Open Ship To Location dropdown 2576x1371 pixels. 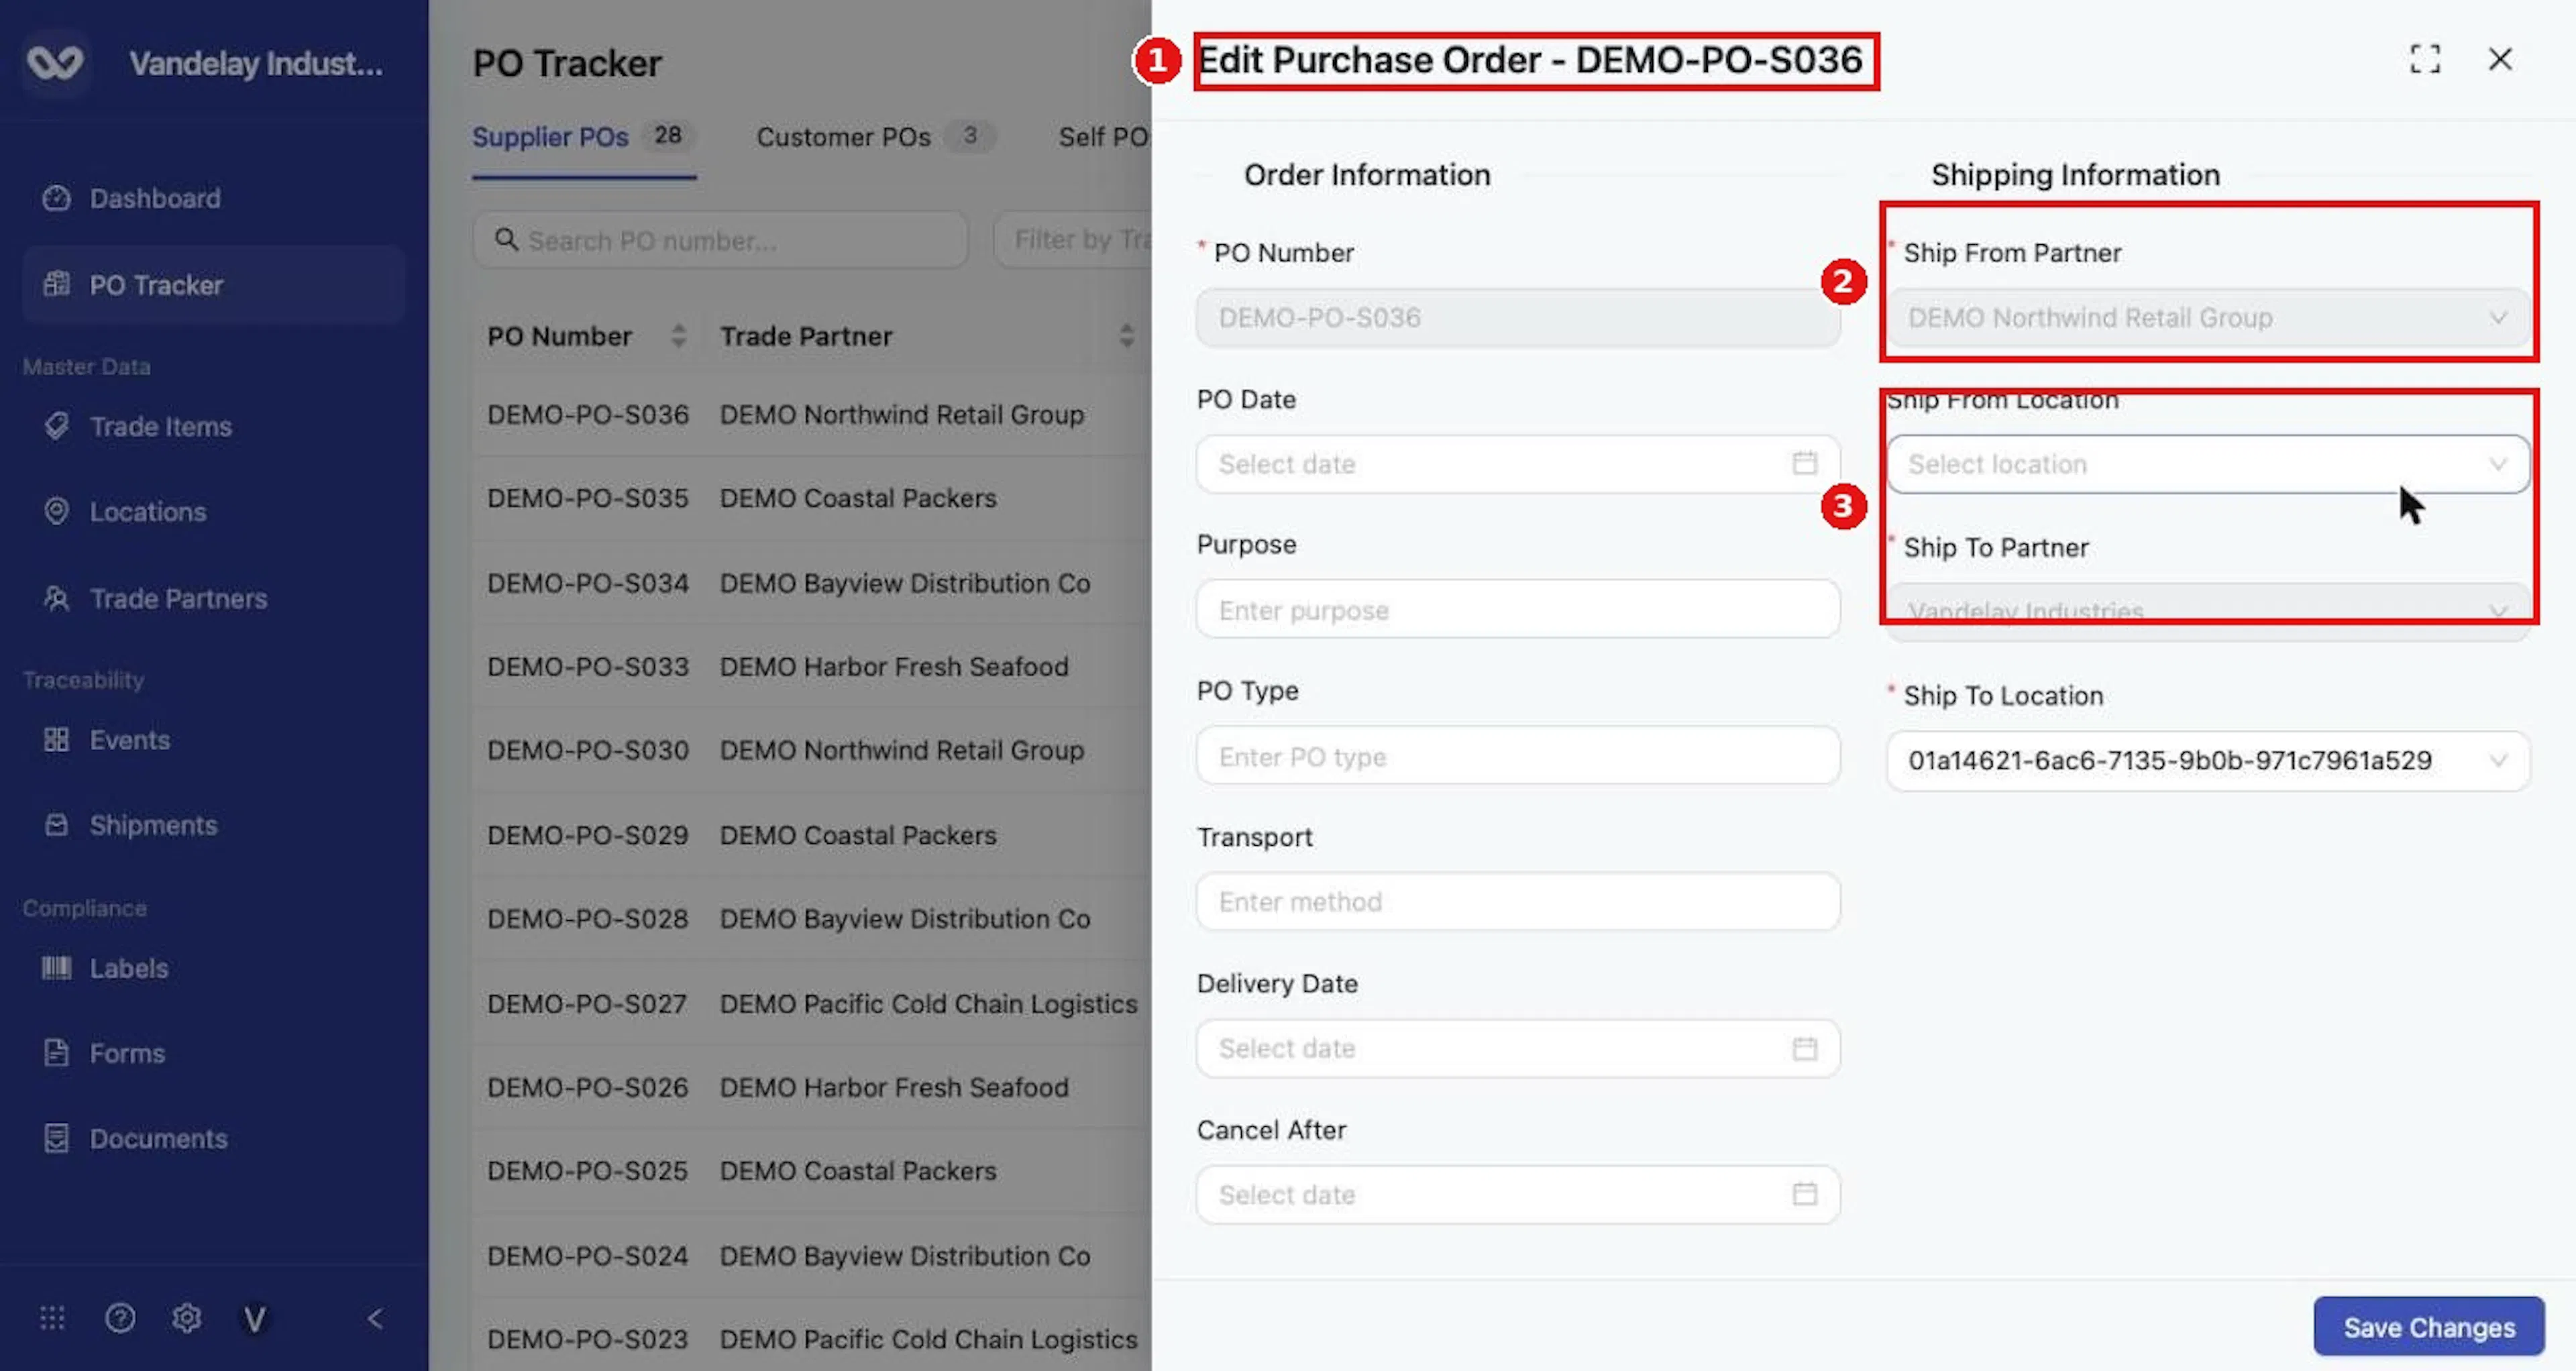tap(2208, 761)
